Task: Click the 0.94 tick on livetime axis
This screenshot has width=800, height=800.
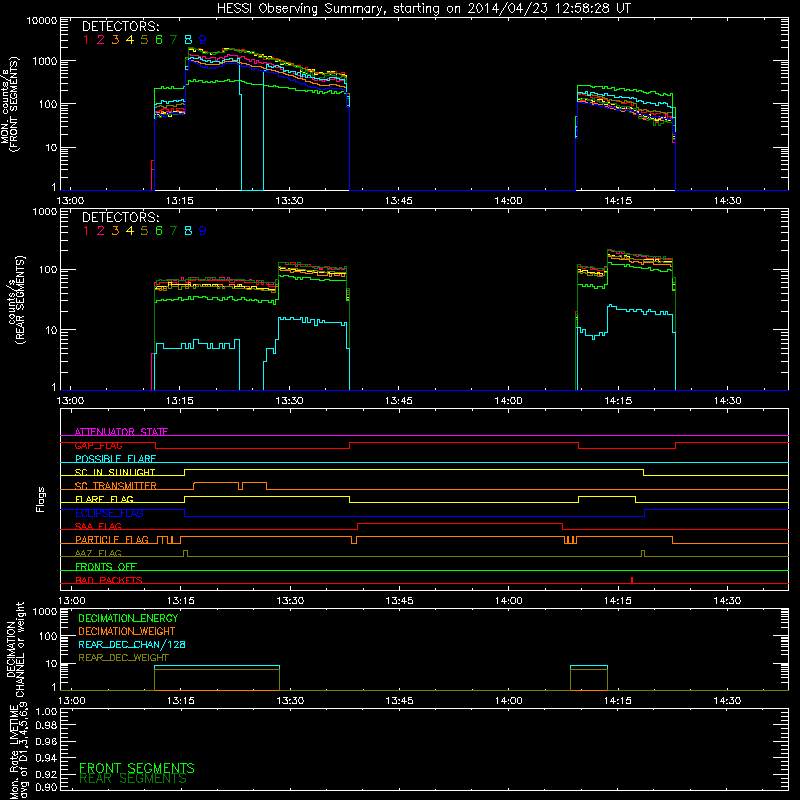Action: [46, 757]
